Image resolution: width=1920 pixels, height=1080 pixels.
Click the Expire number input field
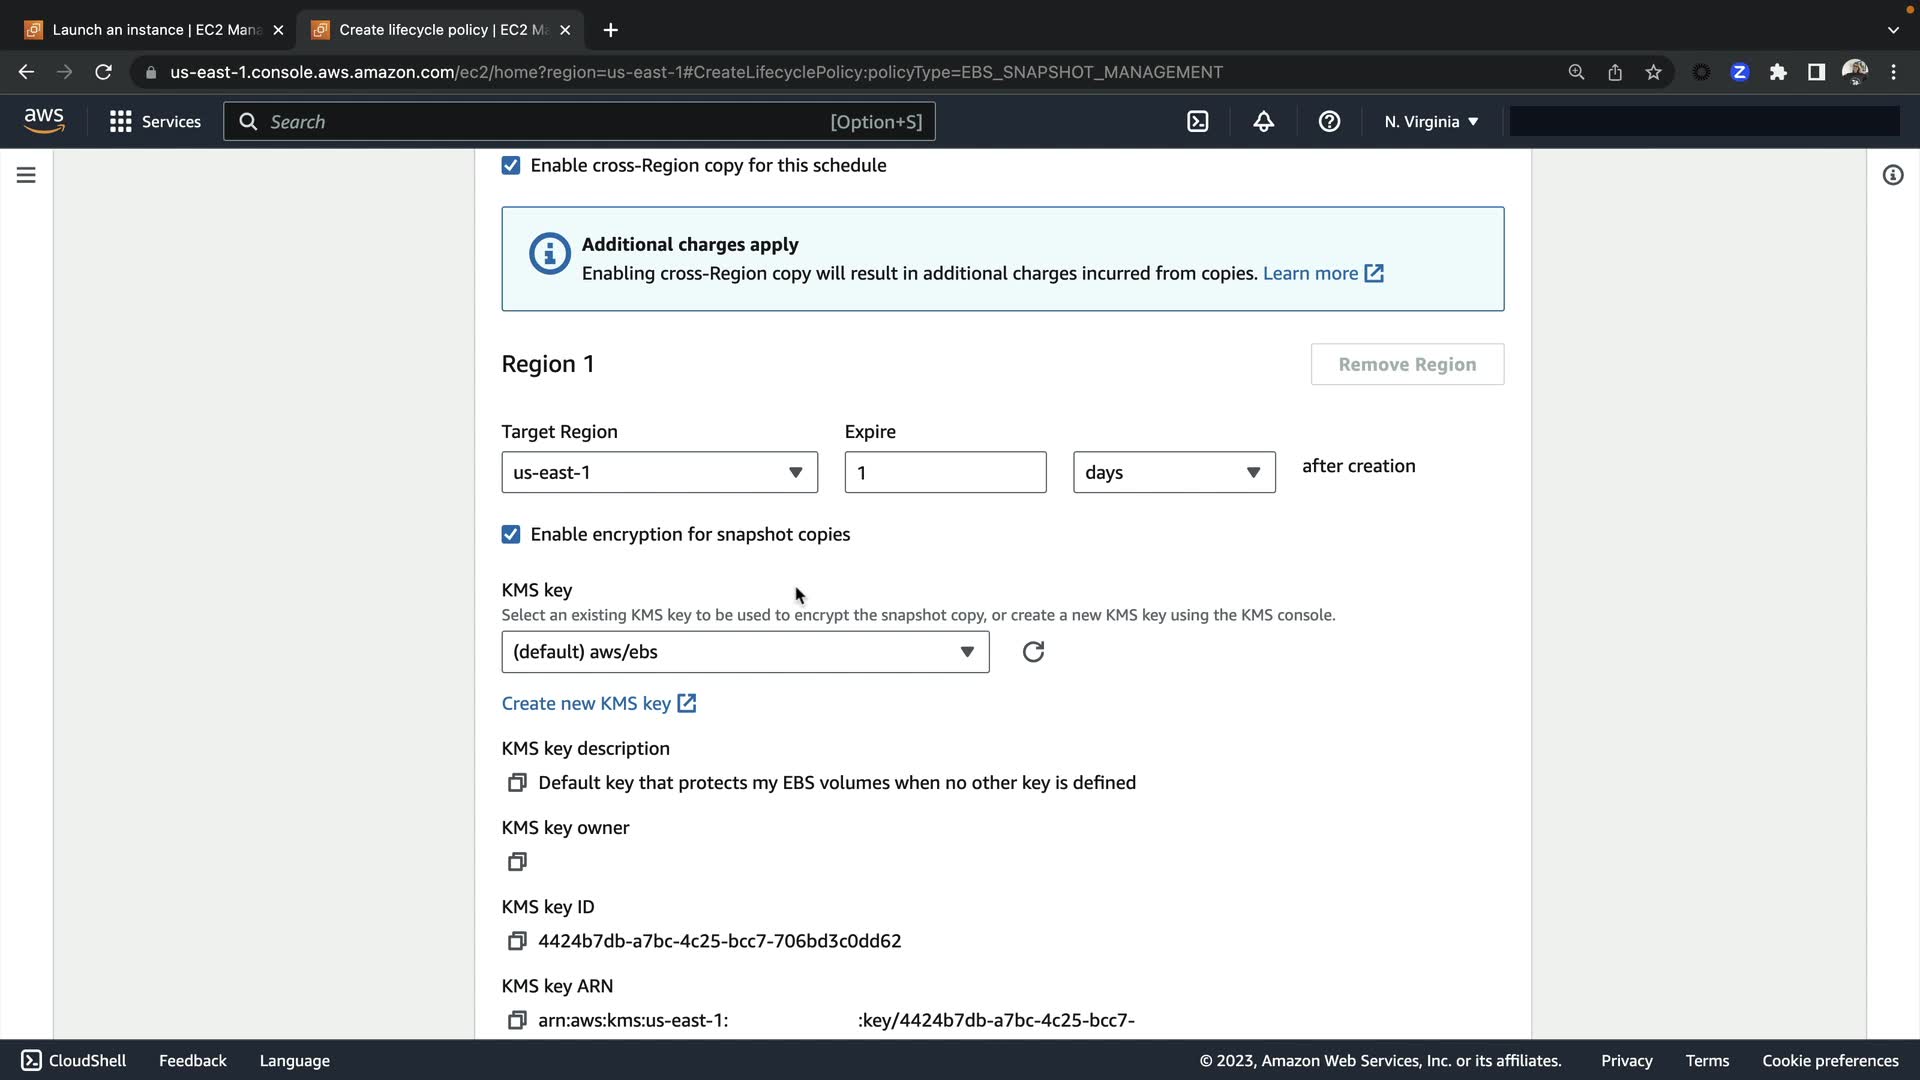pos(944,472)
